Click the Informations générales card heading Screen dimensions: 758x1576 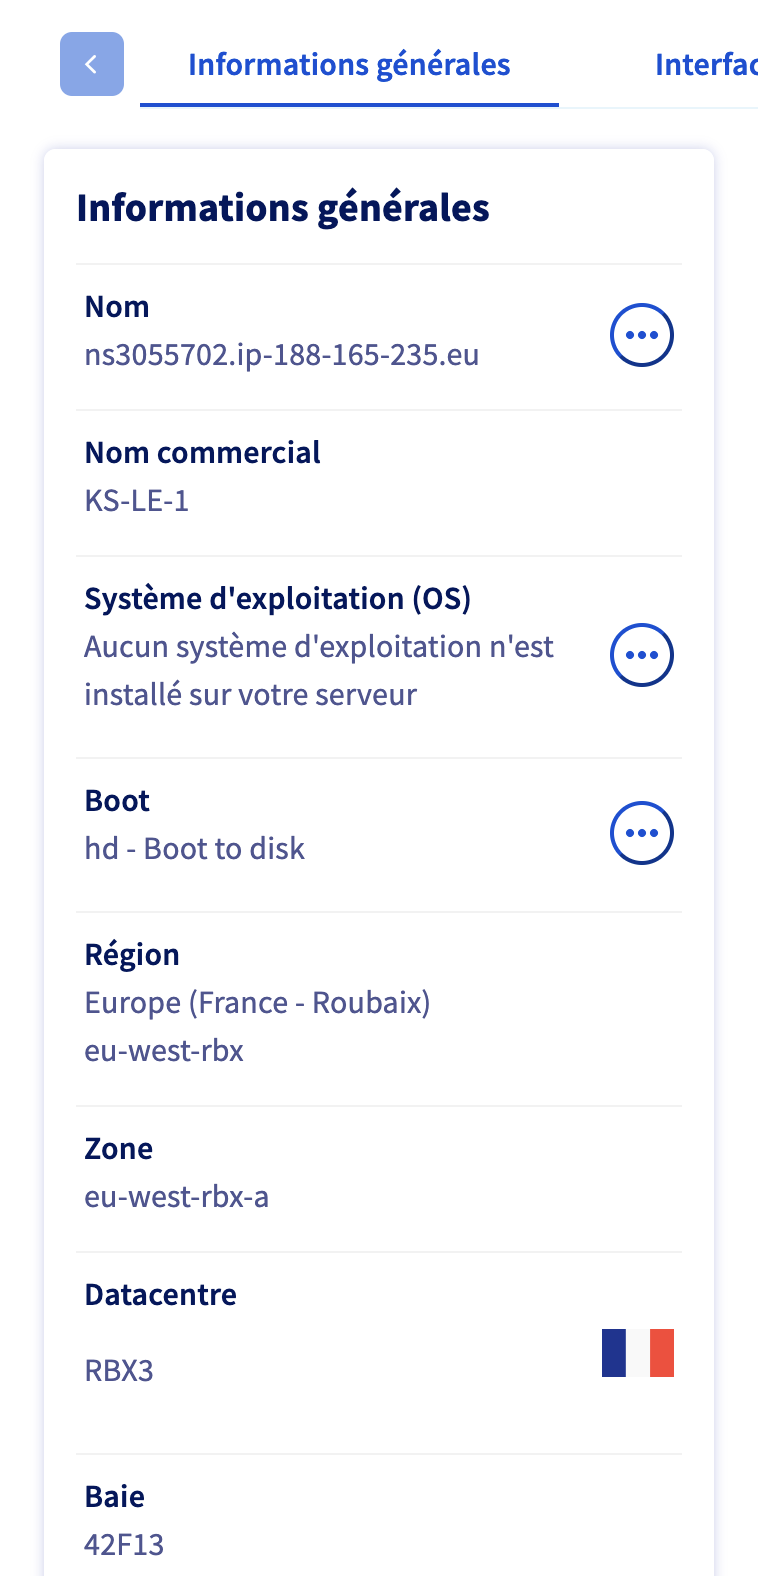[x=283, y=208]
